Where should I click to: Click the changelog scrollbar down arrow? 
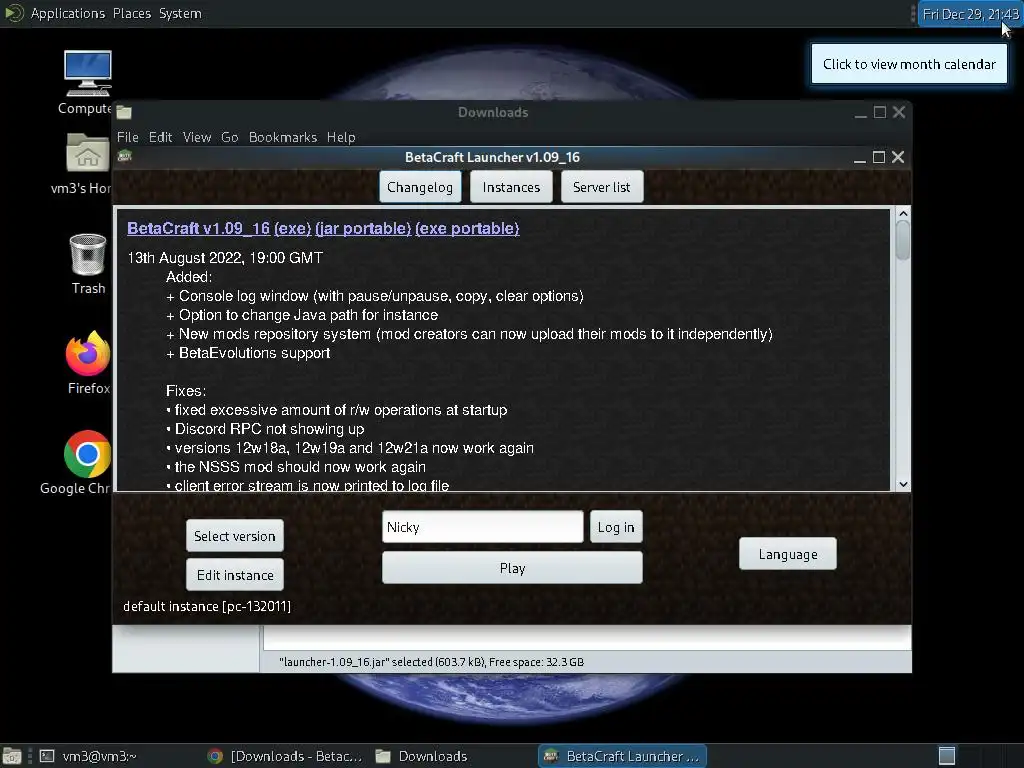click(903, 484)
